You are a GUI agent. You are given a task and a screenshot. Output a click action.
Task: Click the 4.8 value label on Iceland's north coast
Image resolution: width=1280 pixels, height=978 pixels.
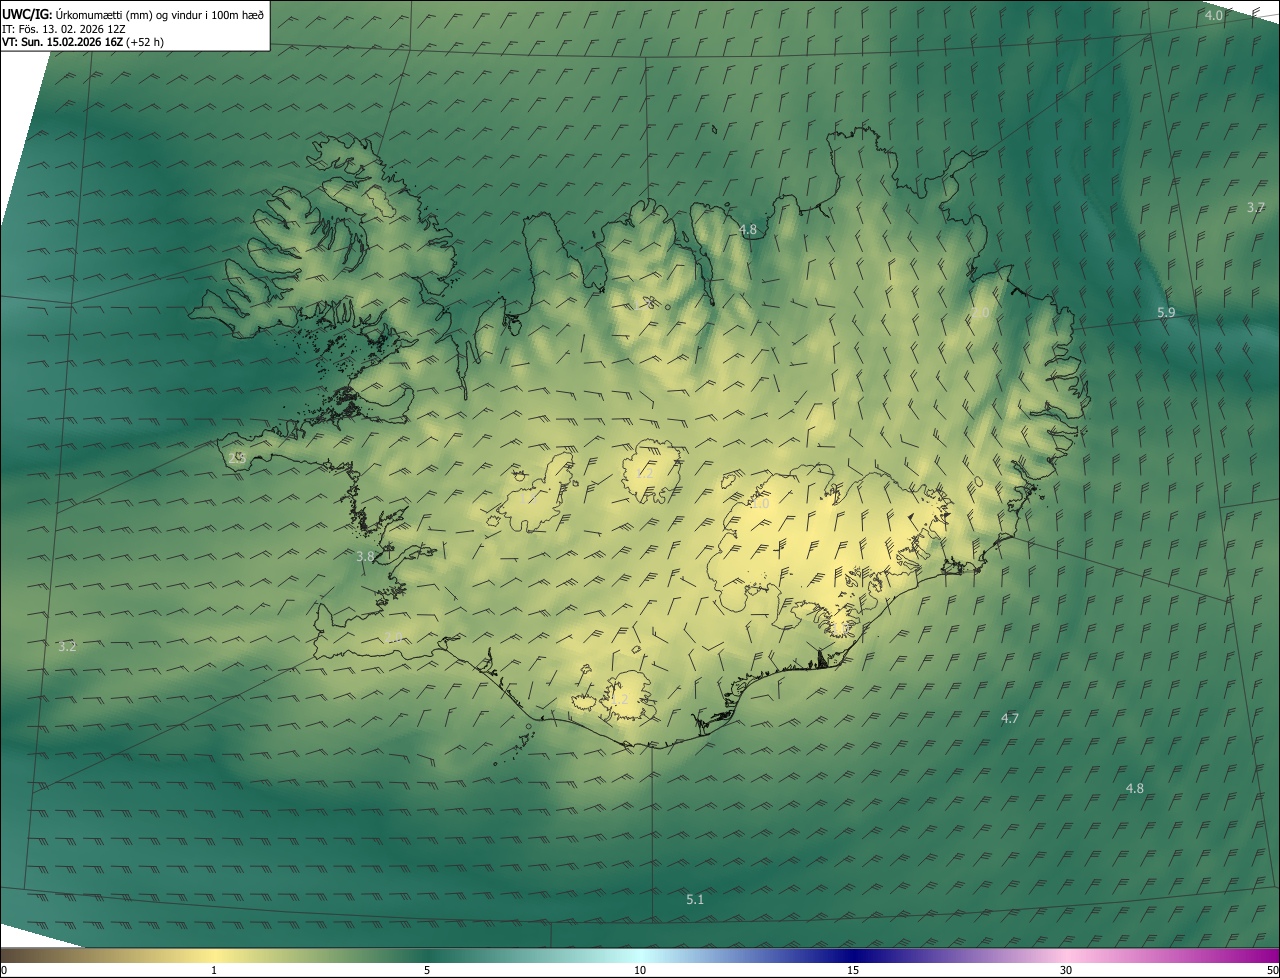click(x=748, y=230)
